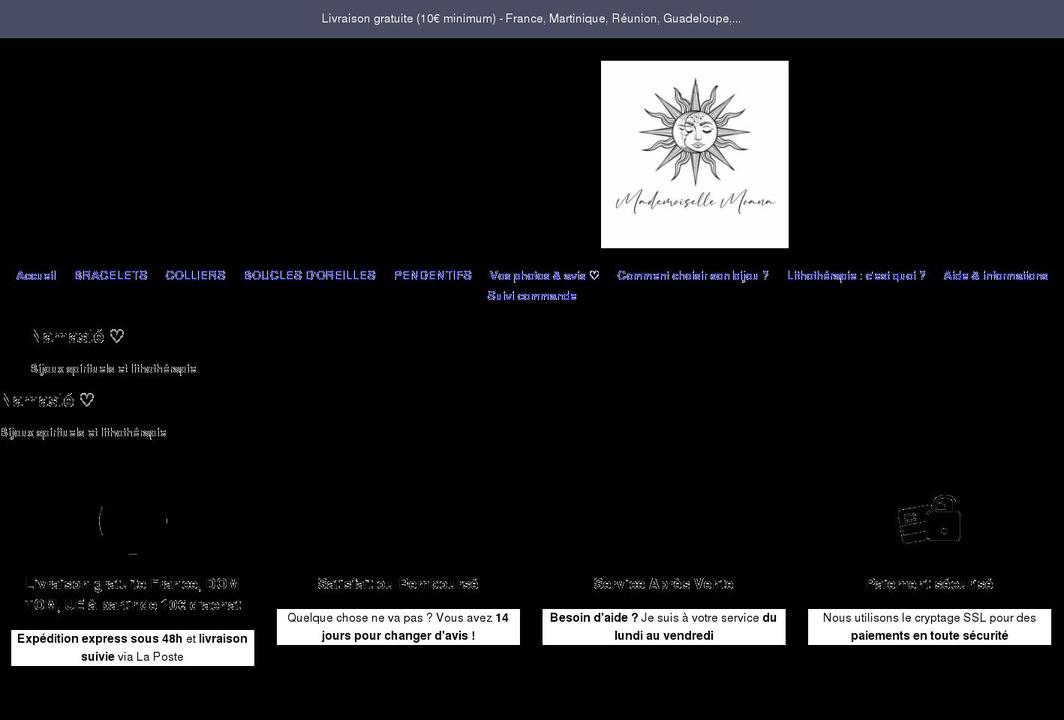Click Satisfait ou Remboursé heading

tap(398, 584)
